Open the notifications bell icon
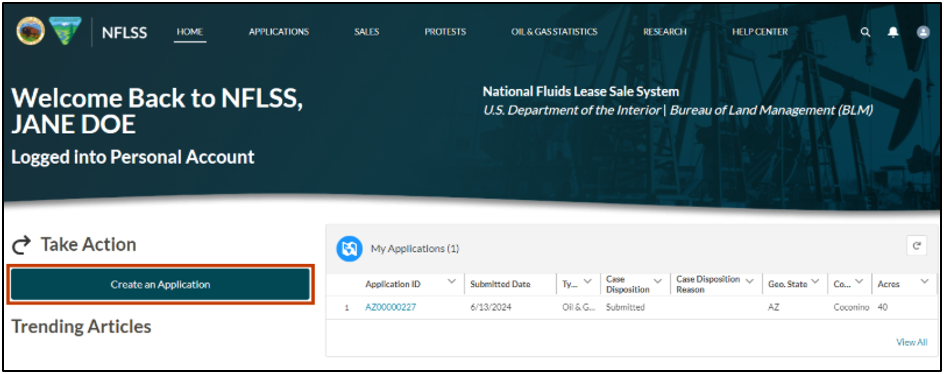944x374 pixels. [893, 33]
